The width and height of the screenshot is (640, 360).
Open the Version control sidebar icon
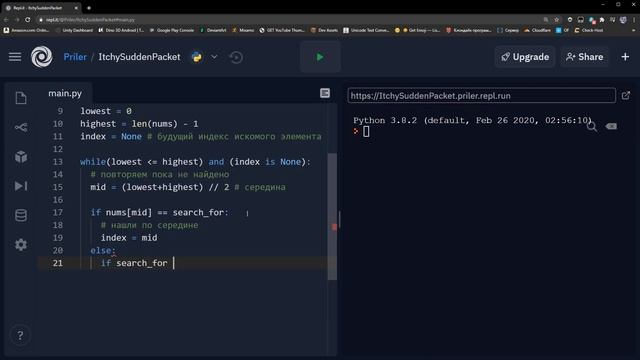(x=21, y=127)
